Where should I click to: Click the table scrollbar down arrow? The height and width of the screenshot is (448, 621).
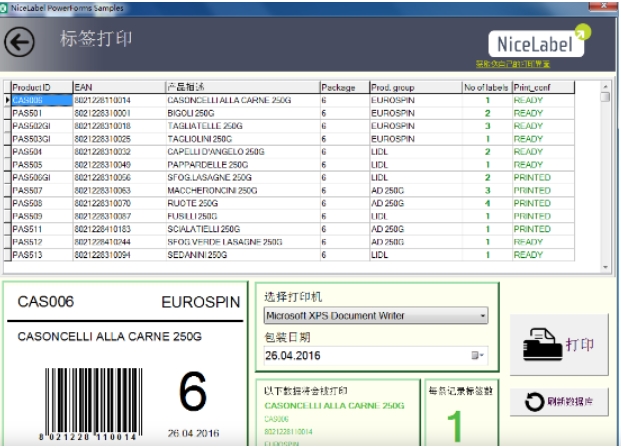(605, 267)
